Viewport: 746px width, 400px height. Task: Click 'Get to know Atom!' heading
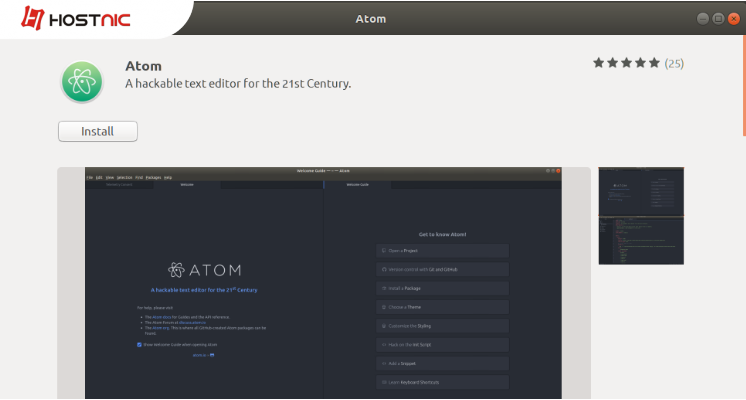442,234
